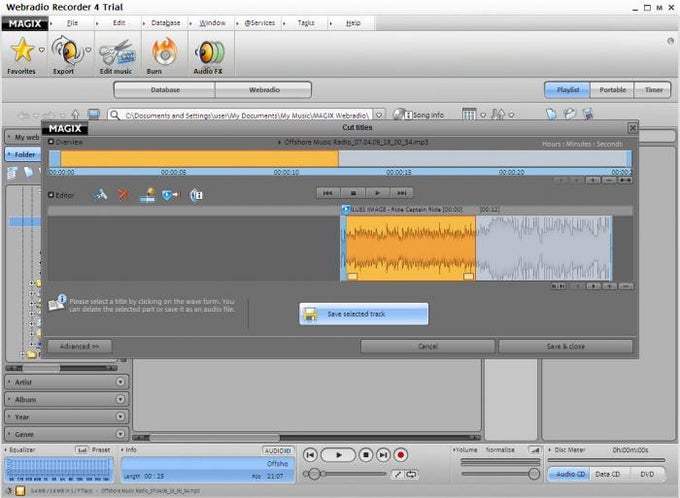The width and height of the screenshot is (680, 498).
Task: Toggle the Overview checkbox
Action: (51, 142)
